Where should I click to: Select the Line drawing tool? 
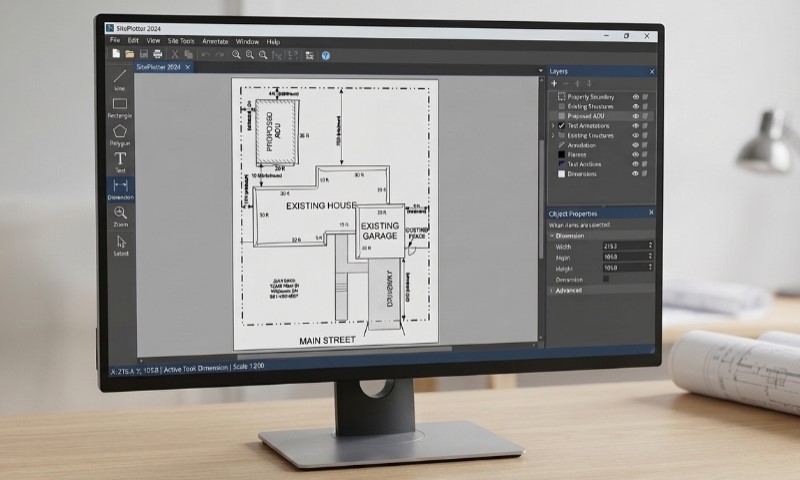pyautogui.click(x=119, y=80)
